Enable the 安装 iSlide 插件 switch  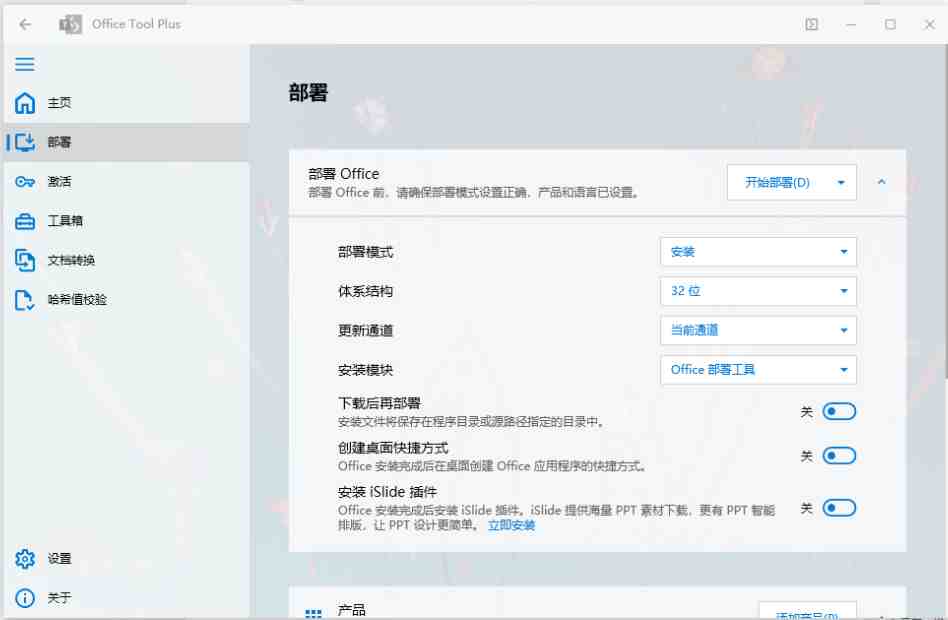(840, 508)
